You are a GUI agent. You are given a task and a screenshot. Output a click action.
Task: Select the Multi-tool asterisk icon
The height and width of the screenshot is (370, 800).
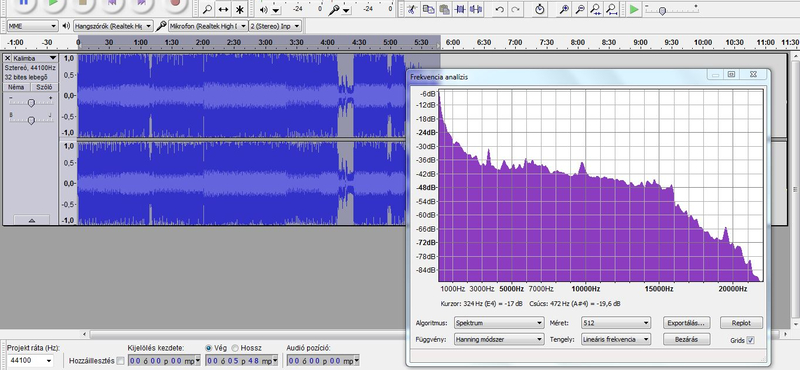point(239,9)
